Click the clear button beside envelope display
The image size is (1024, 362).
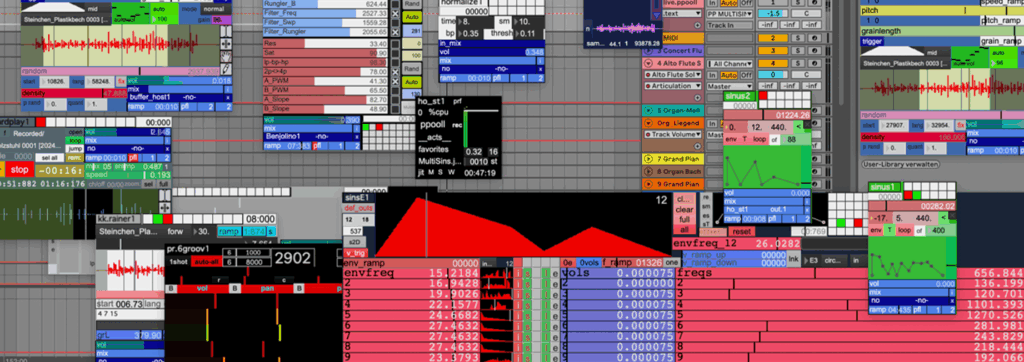(684, 210)
